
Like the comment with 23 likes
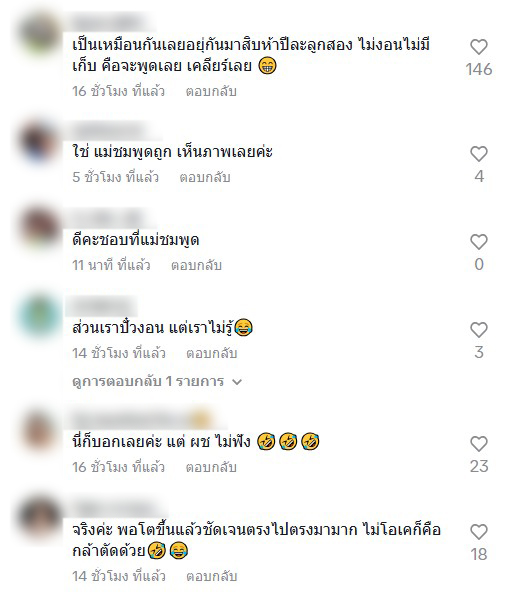point(479,444)
